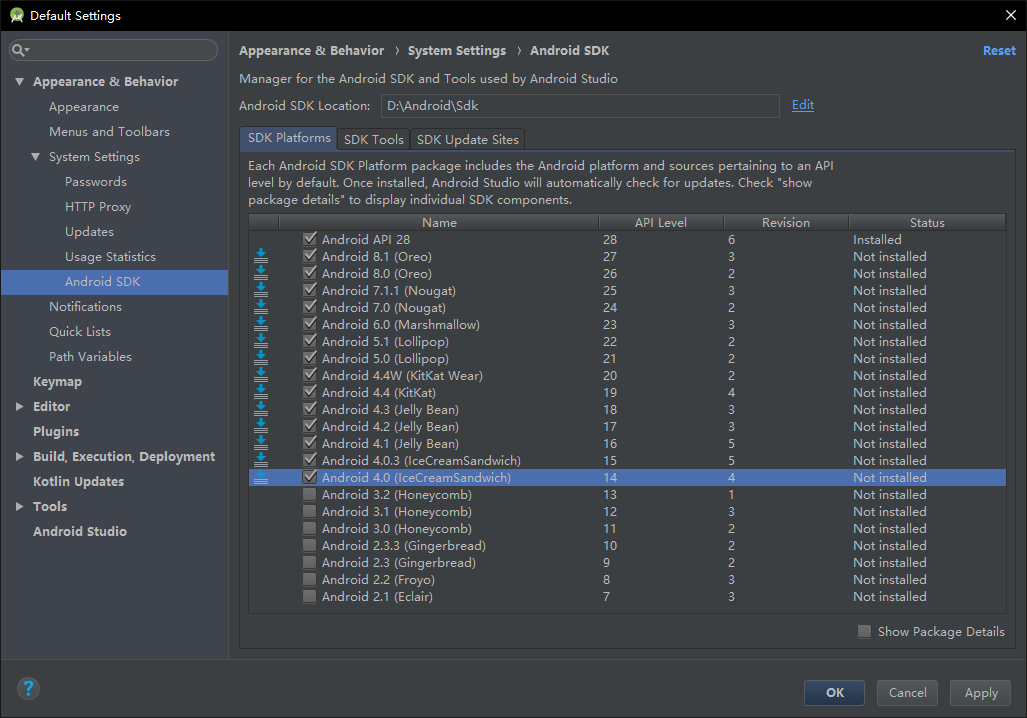Open Keymap settings page
The image size is (1027, 718).
pos(57,382)
